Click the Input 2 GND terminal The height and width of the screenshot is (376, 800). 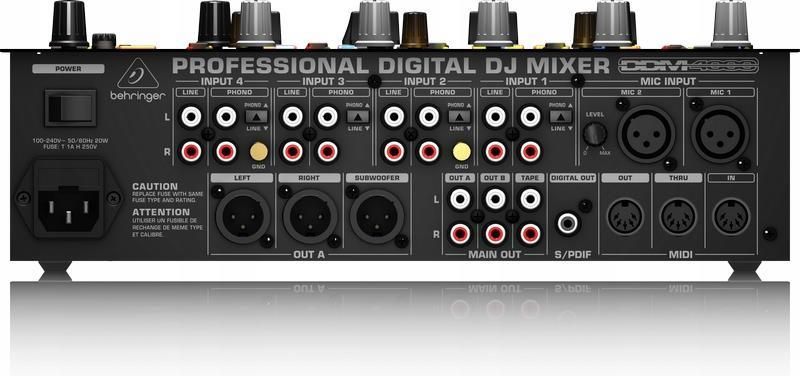tap(462, 152)
